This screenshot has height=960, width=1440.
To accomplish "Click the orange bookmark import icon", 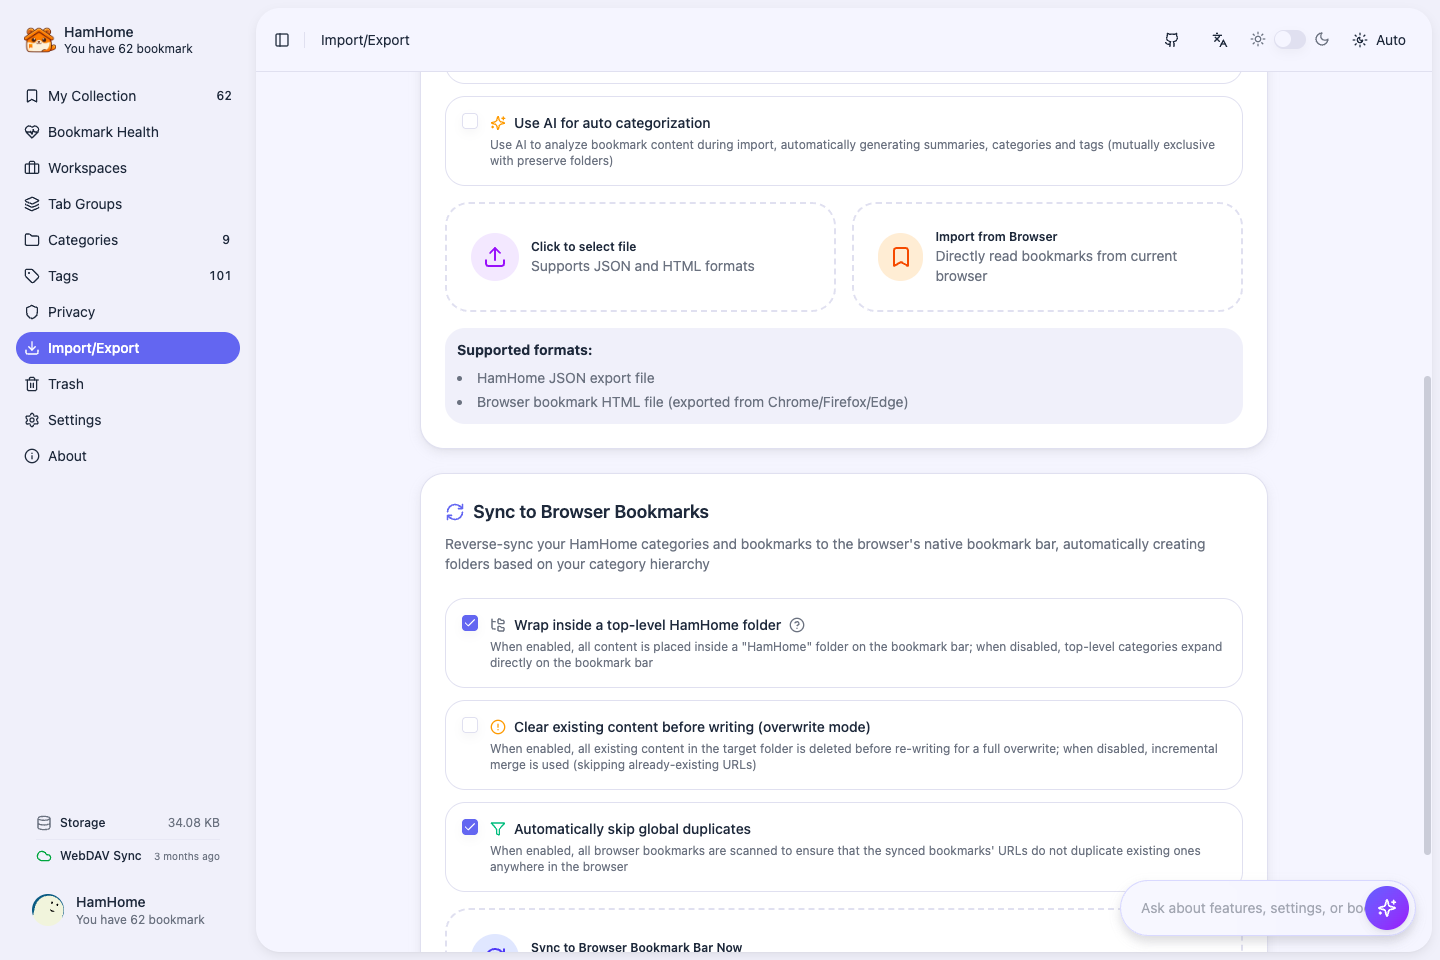I will (x=901, y=257).
